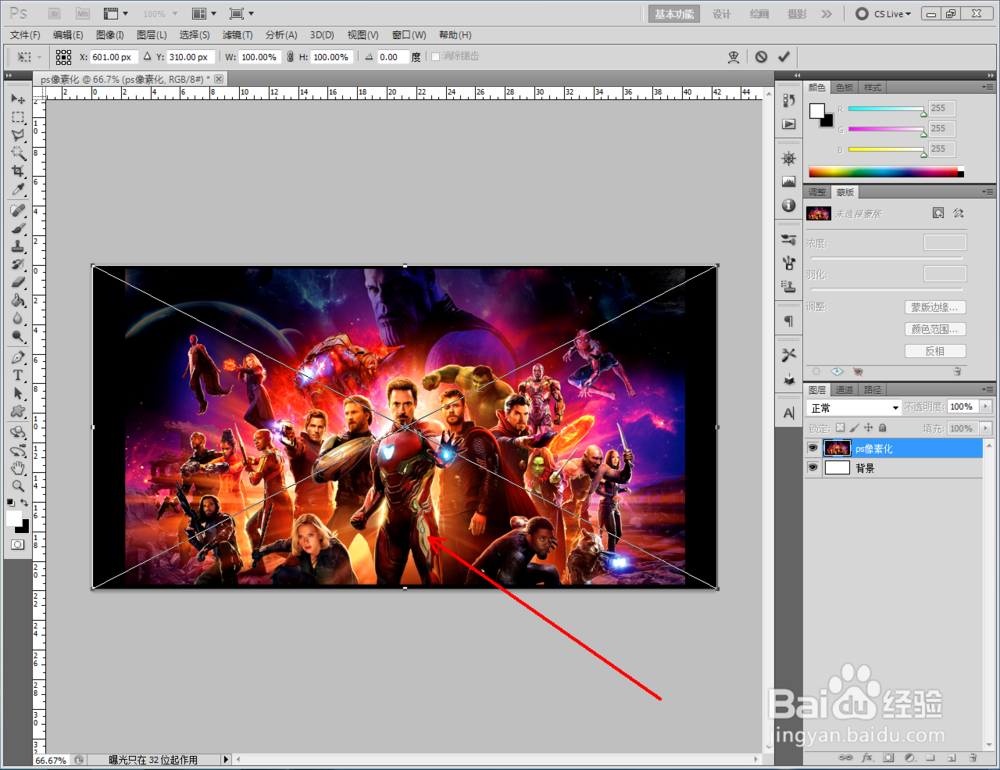Click the color spectrum ramp

(886, 172)
